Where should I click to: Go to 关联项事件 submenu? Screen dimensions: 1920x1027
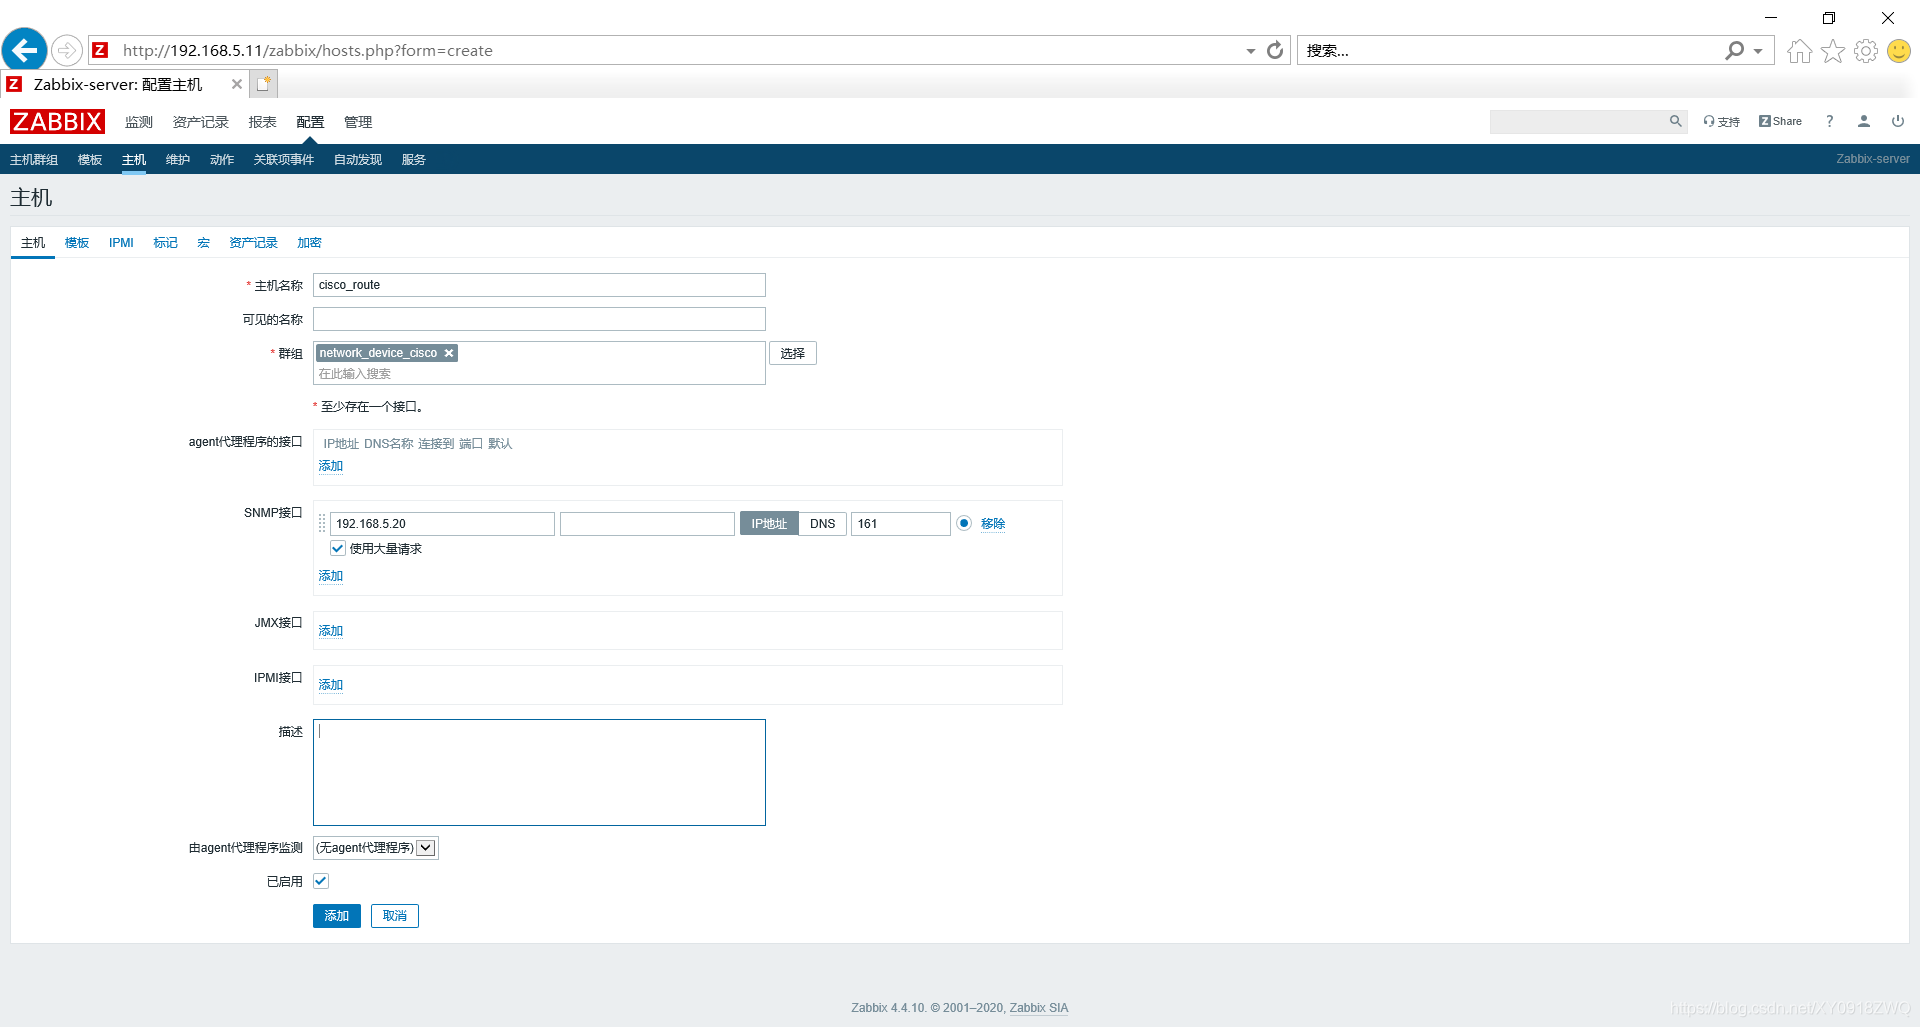click(x=284, y=160)
